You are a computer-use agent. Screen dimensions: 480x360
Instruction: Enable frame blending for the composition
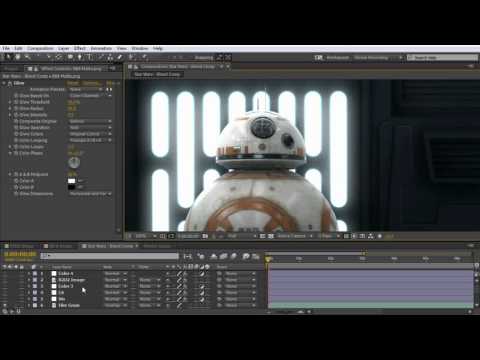223,256
